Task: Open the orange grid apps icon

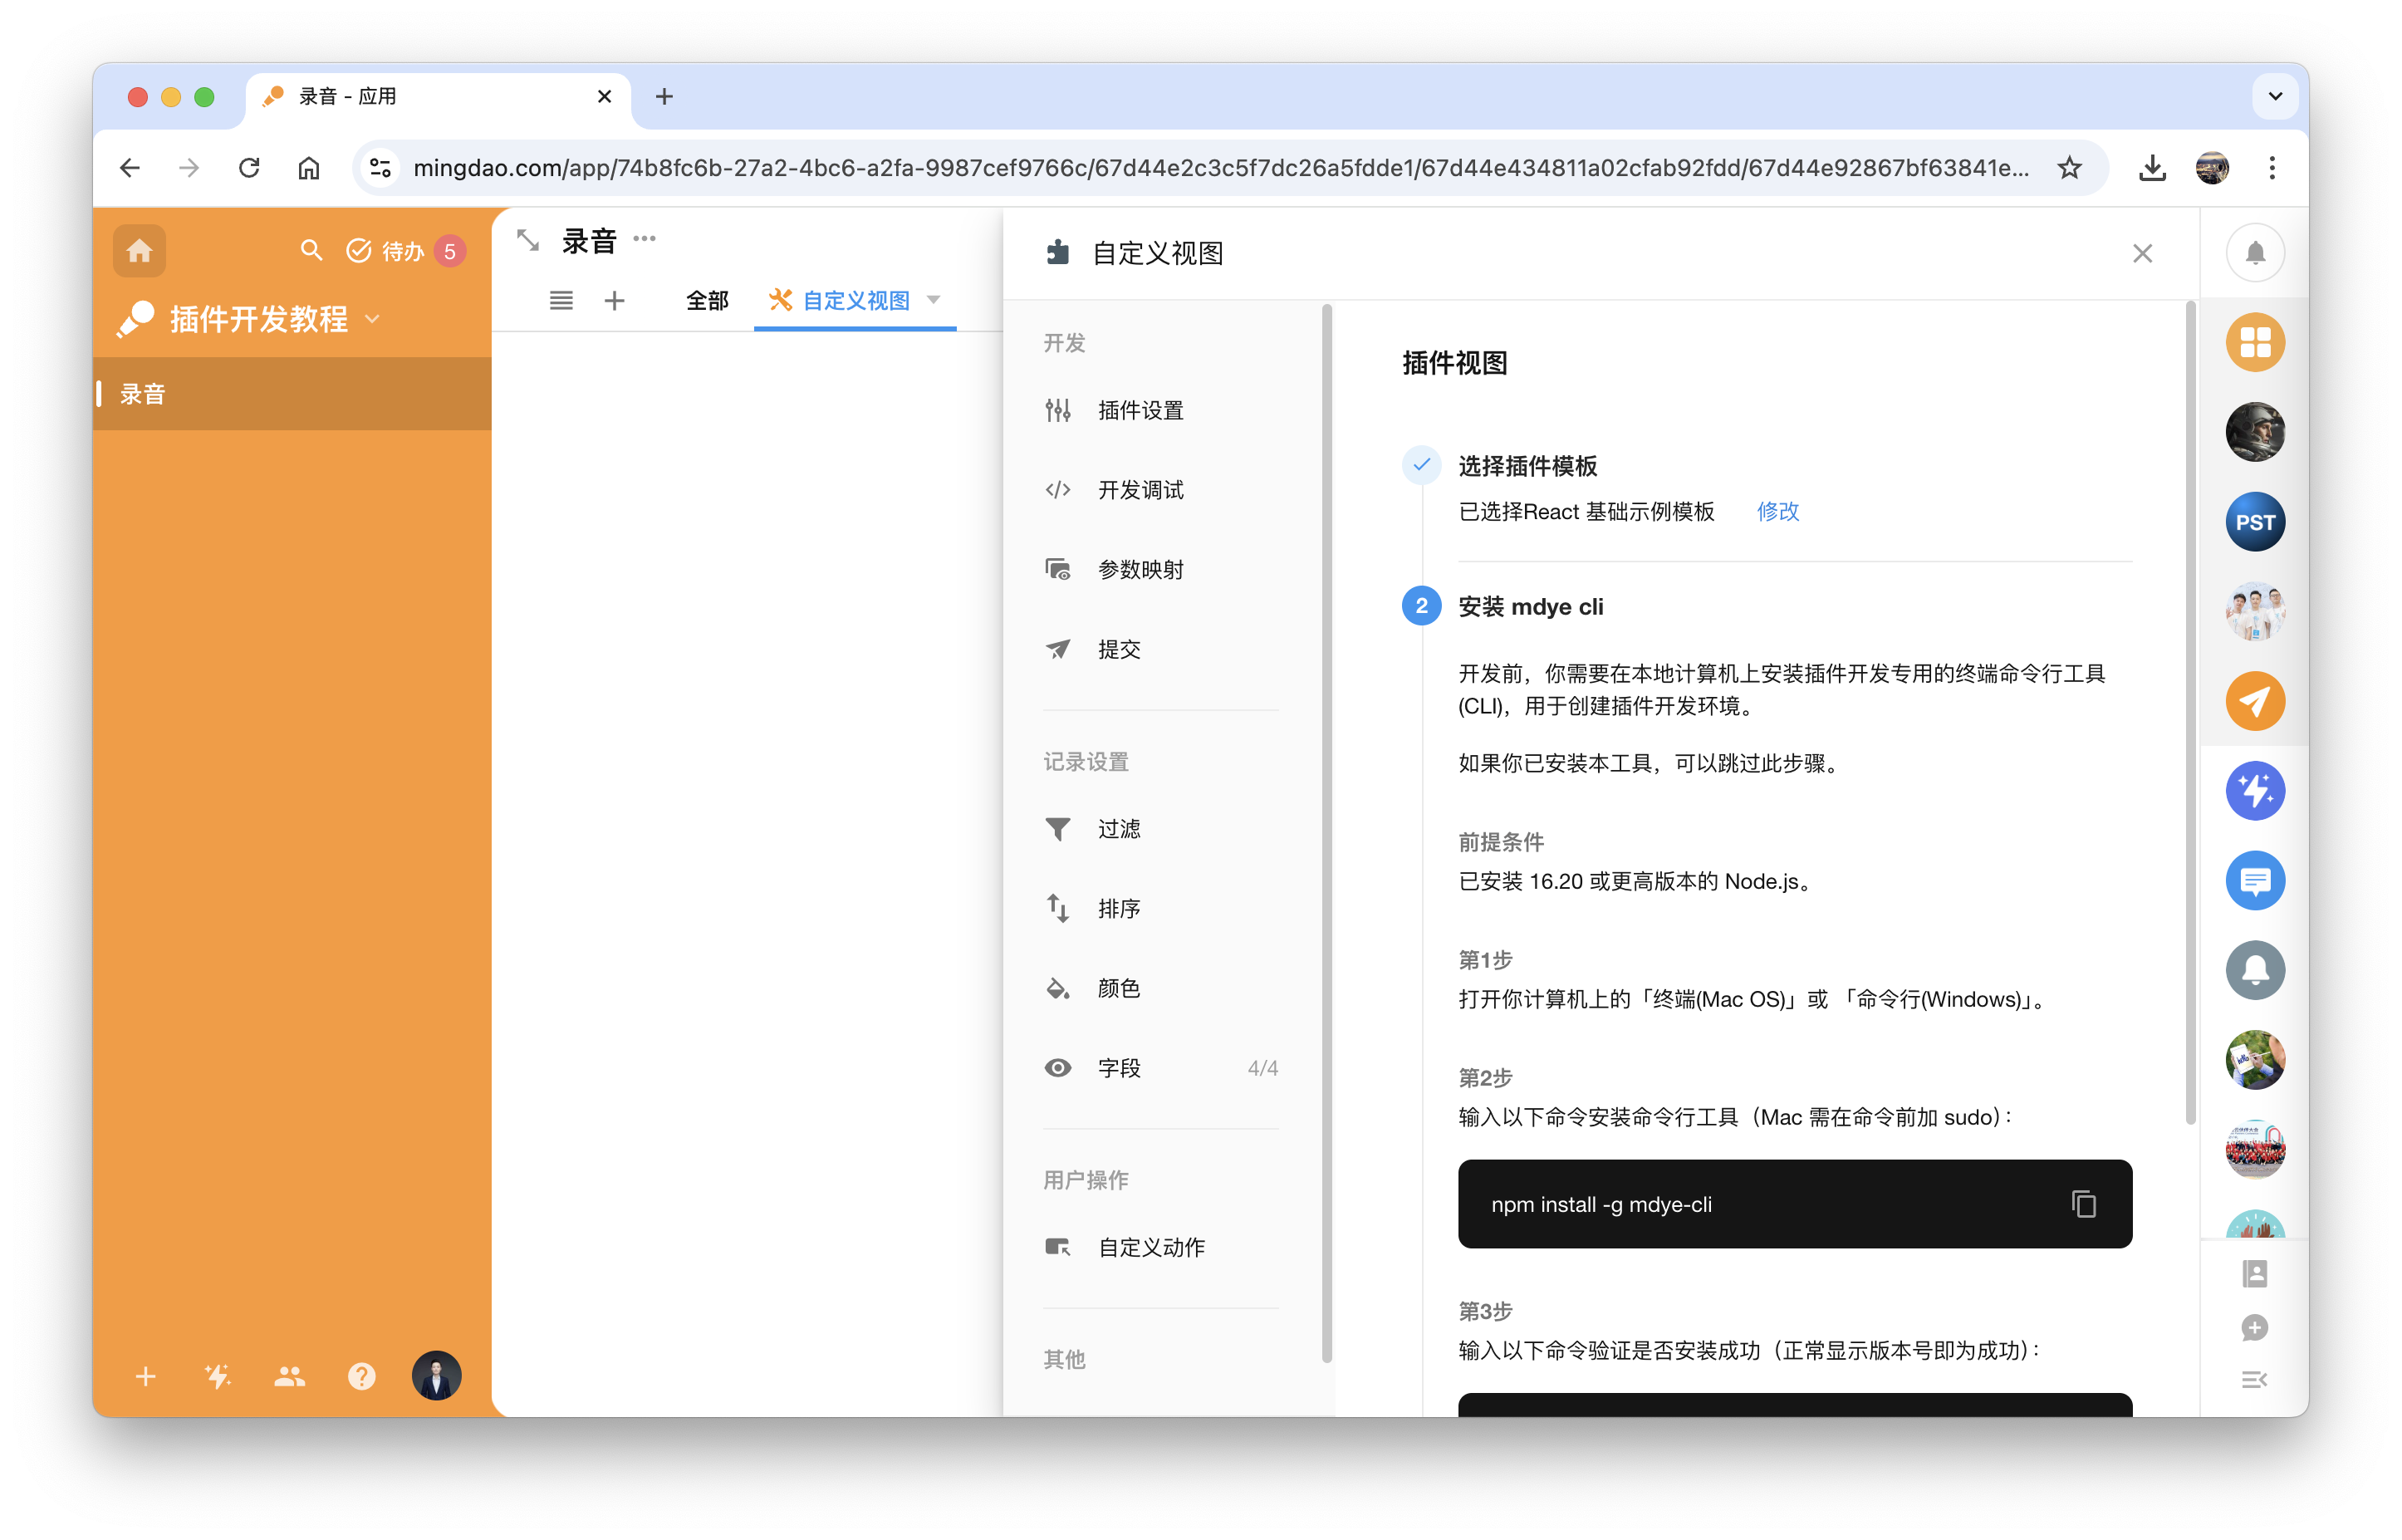Action: pos(2254,342)
